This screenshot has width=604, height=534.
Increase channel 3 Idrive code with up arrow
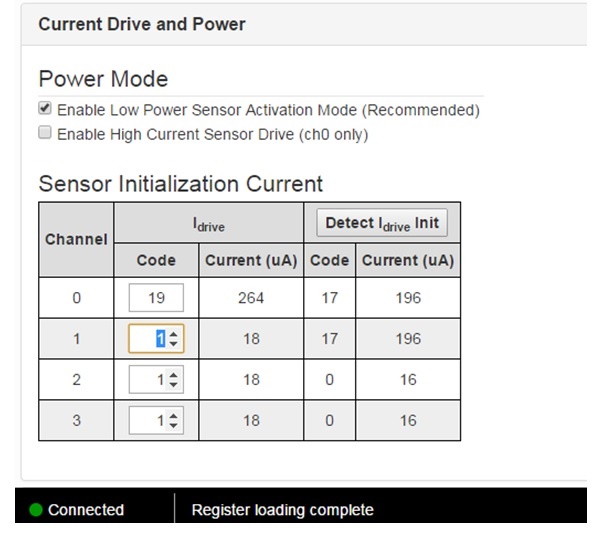(x=174, y=417)
